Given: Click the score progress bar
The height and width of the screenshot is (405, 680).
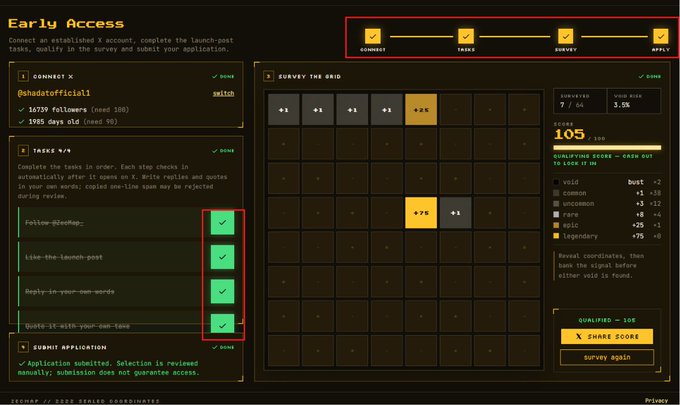Looking at the screenshot, I should pos(607,147).
